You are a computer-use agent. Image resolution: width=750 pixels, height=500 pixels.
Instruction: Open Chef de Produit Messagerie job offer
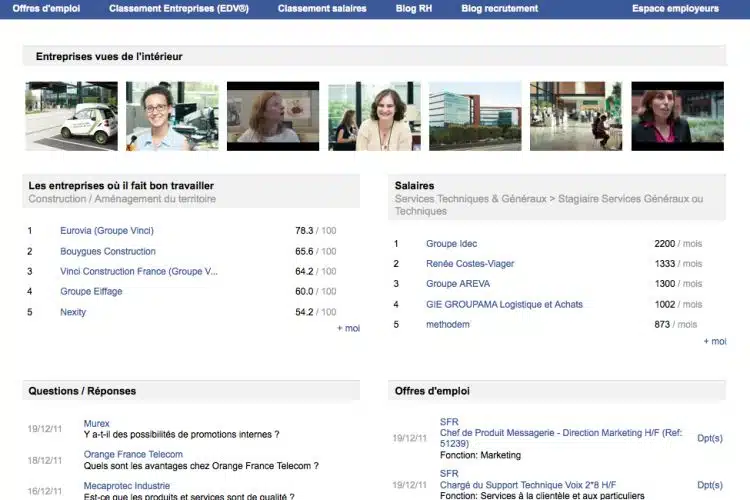[x=561, y=438]
